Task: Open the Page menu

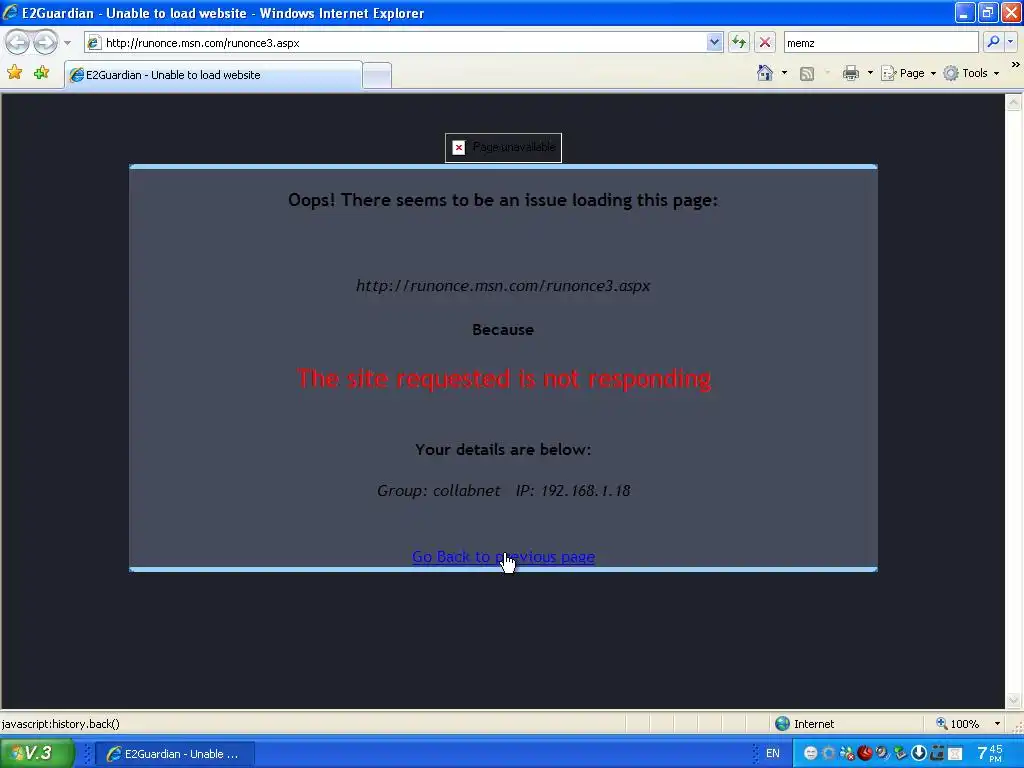Action: click(908, 73)
